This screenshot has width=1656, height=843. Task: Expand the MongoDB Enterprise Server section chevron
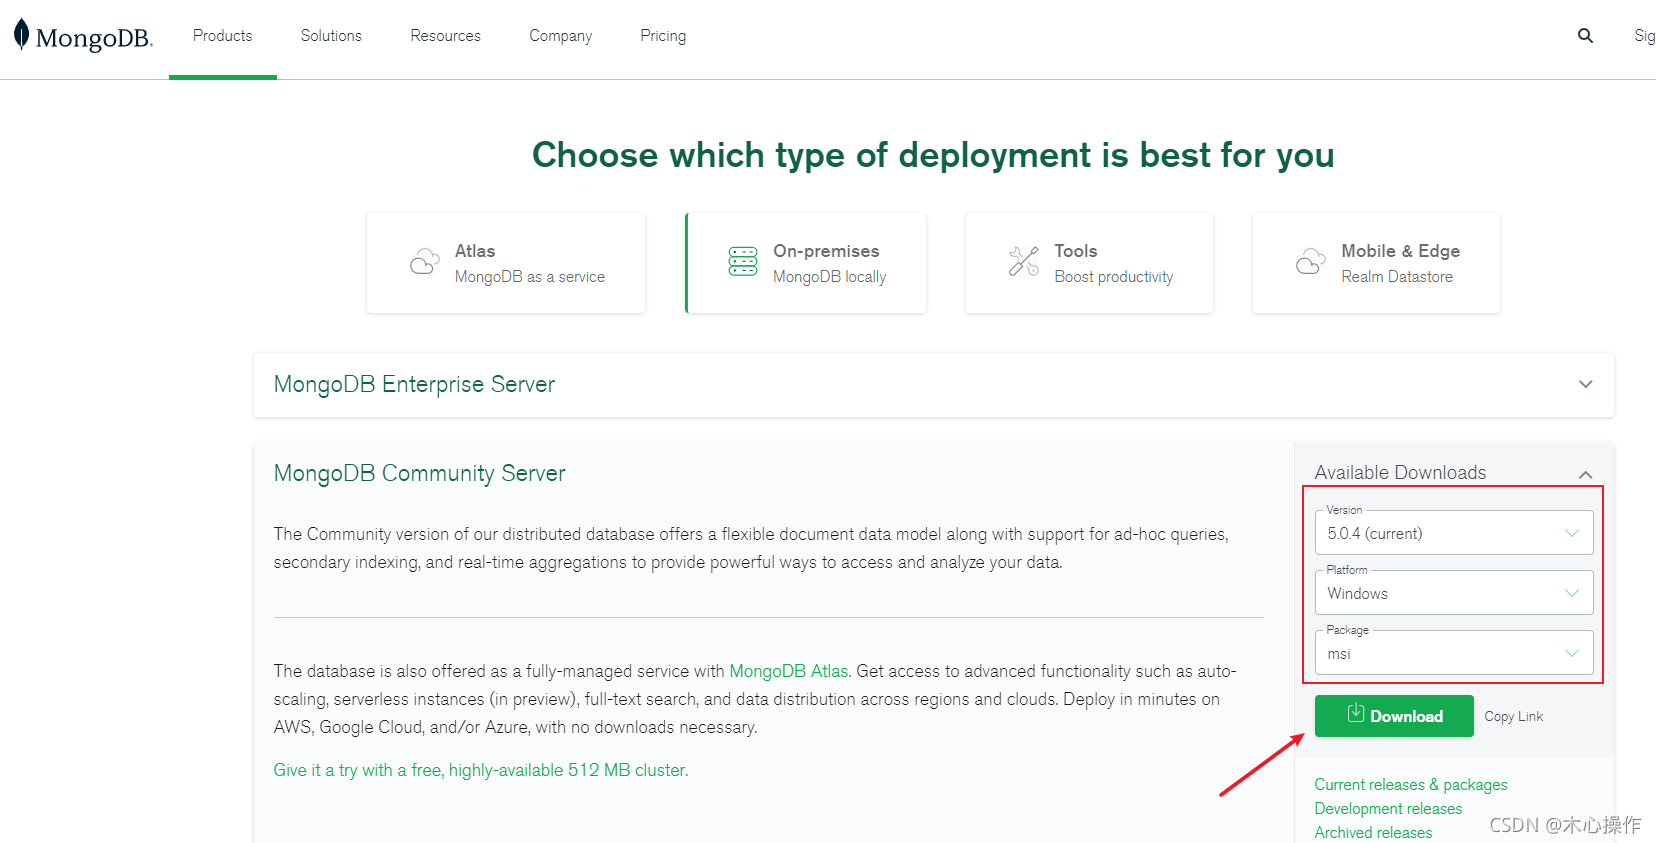pos(1585,385)
